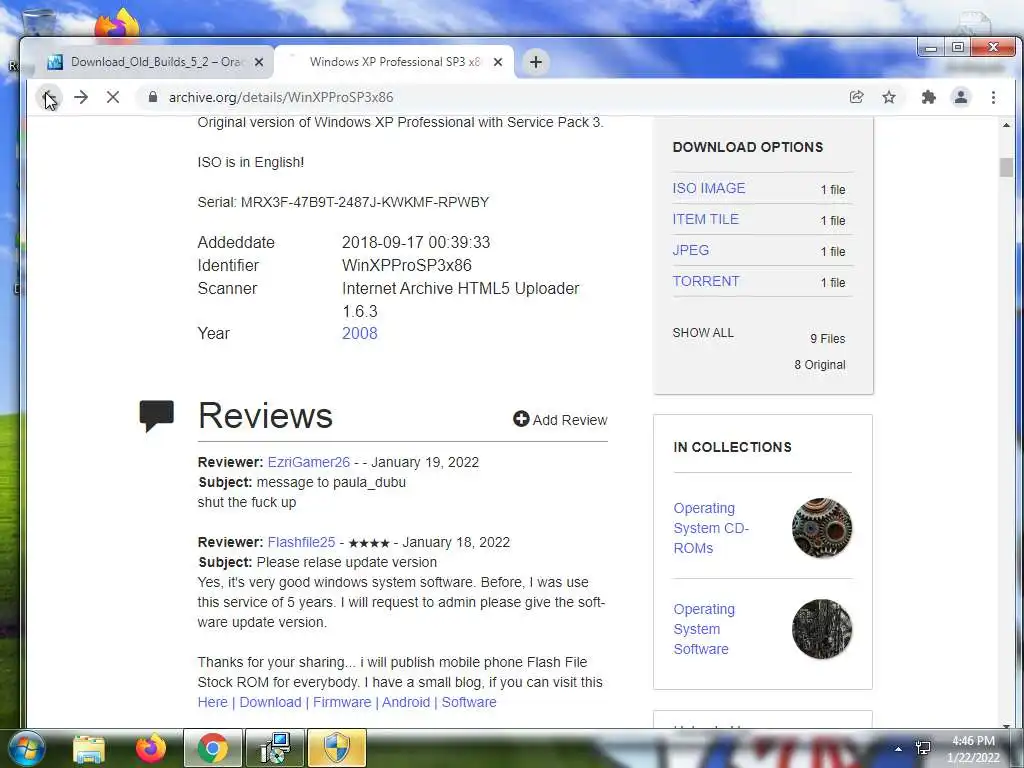This screenshot has width=1024, height=768.
Task: Open Operating System Software collection link
Action: click(x=704, y=629)
